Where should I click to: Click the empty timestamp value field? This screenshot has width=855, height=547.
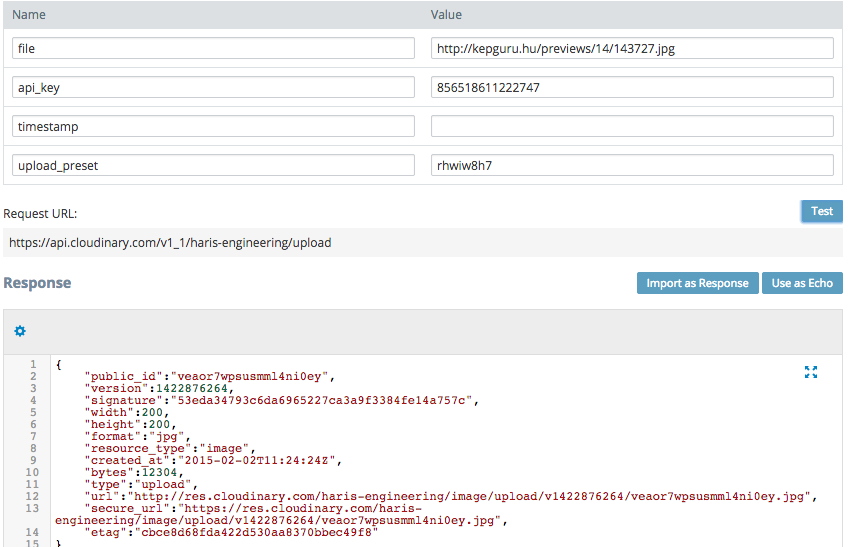click(632, 126)
